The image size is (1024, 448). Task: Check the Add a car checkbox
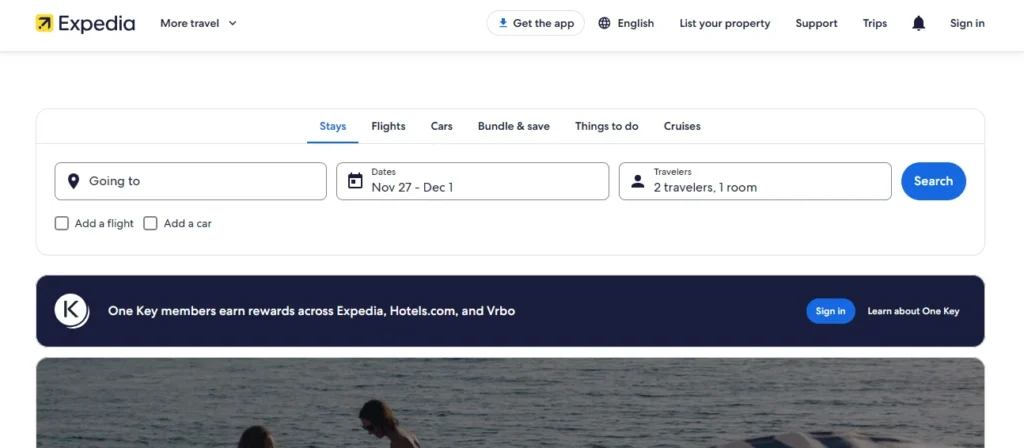[x=150, y=223]
